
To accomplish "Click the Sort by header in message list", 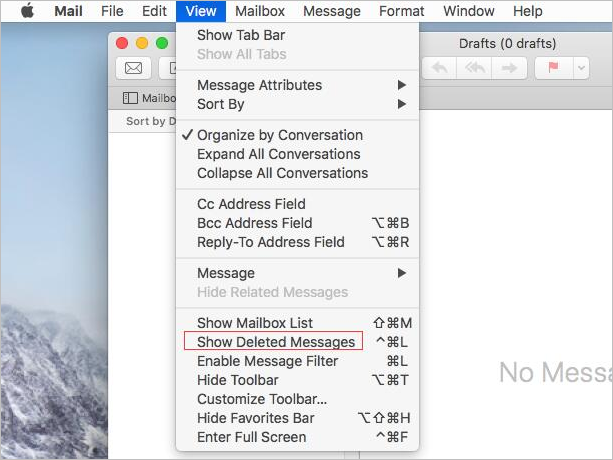I will coord(145,121).
